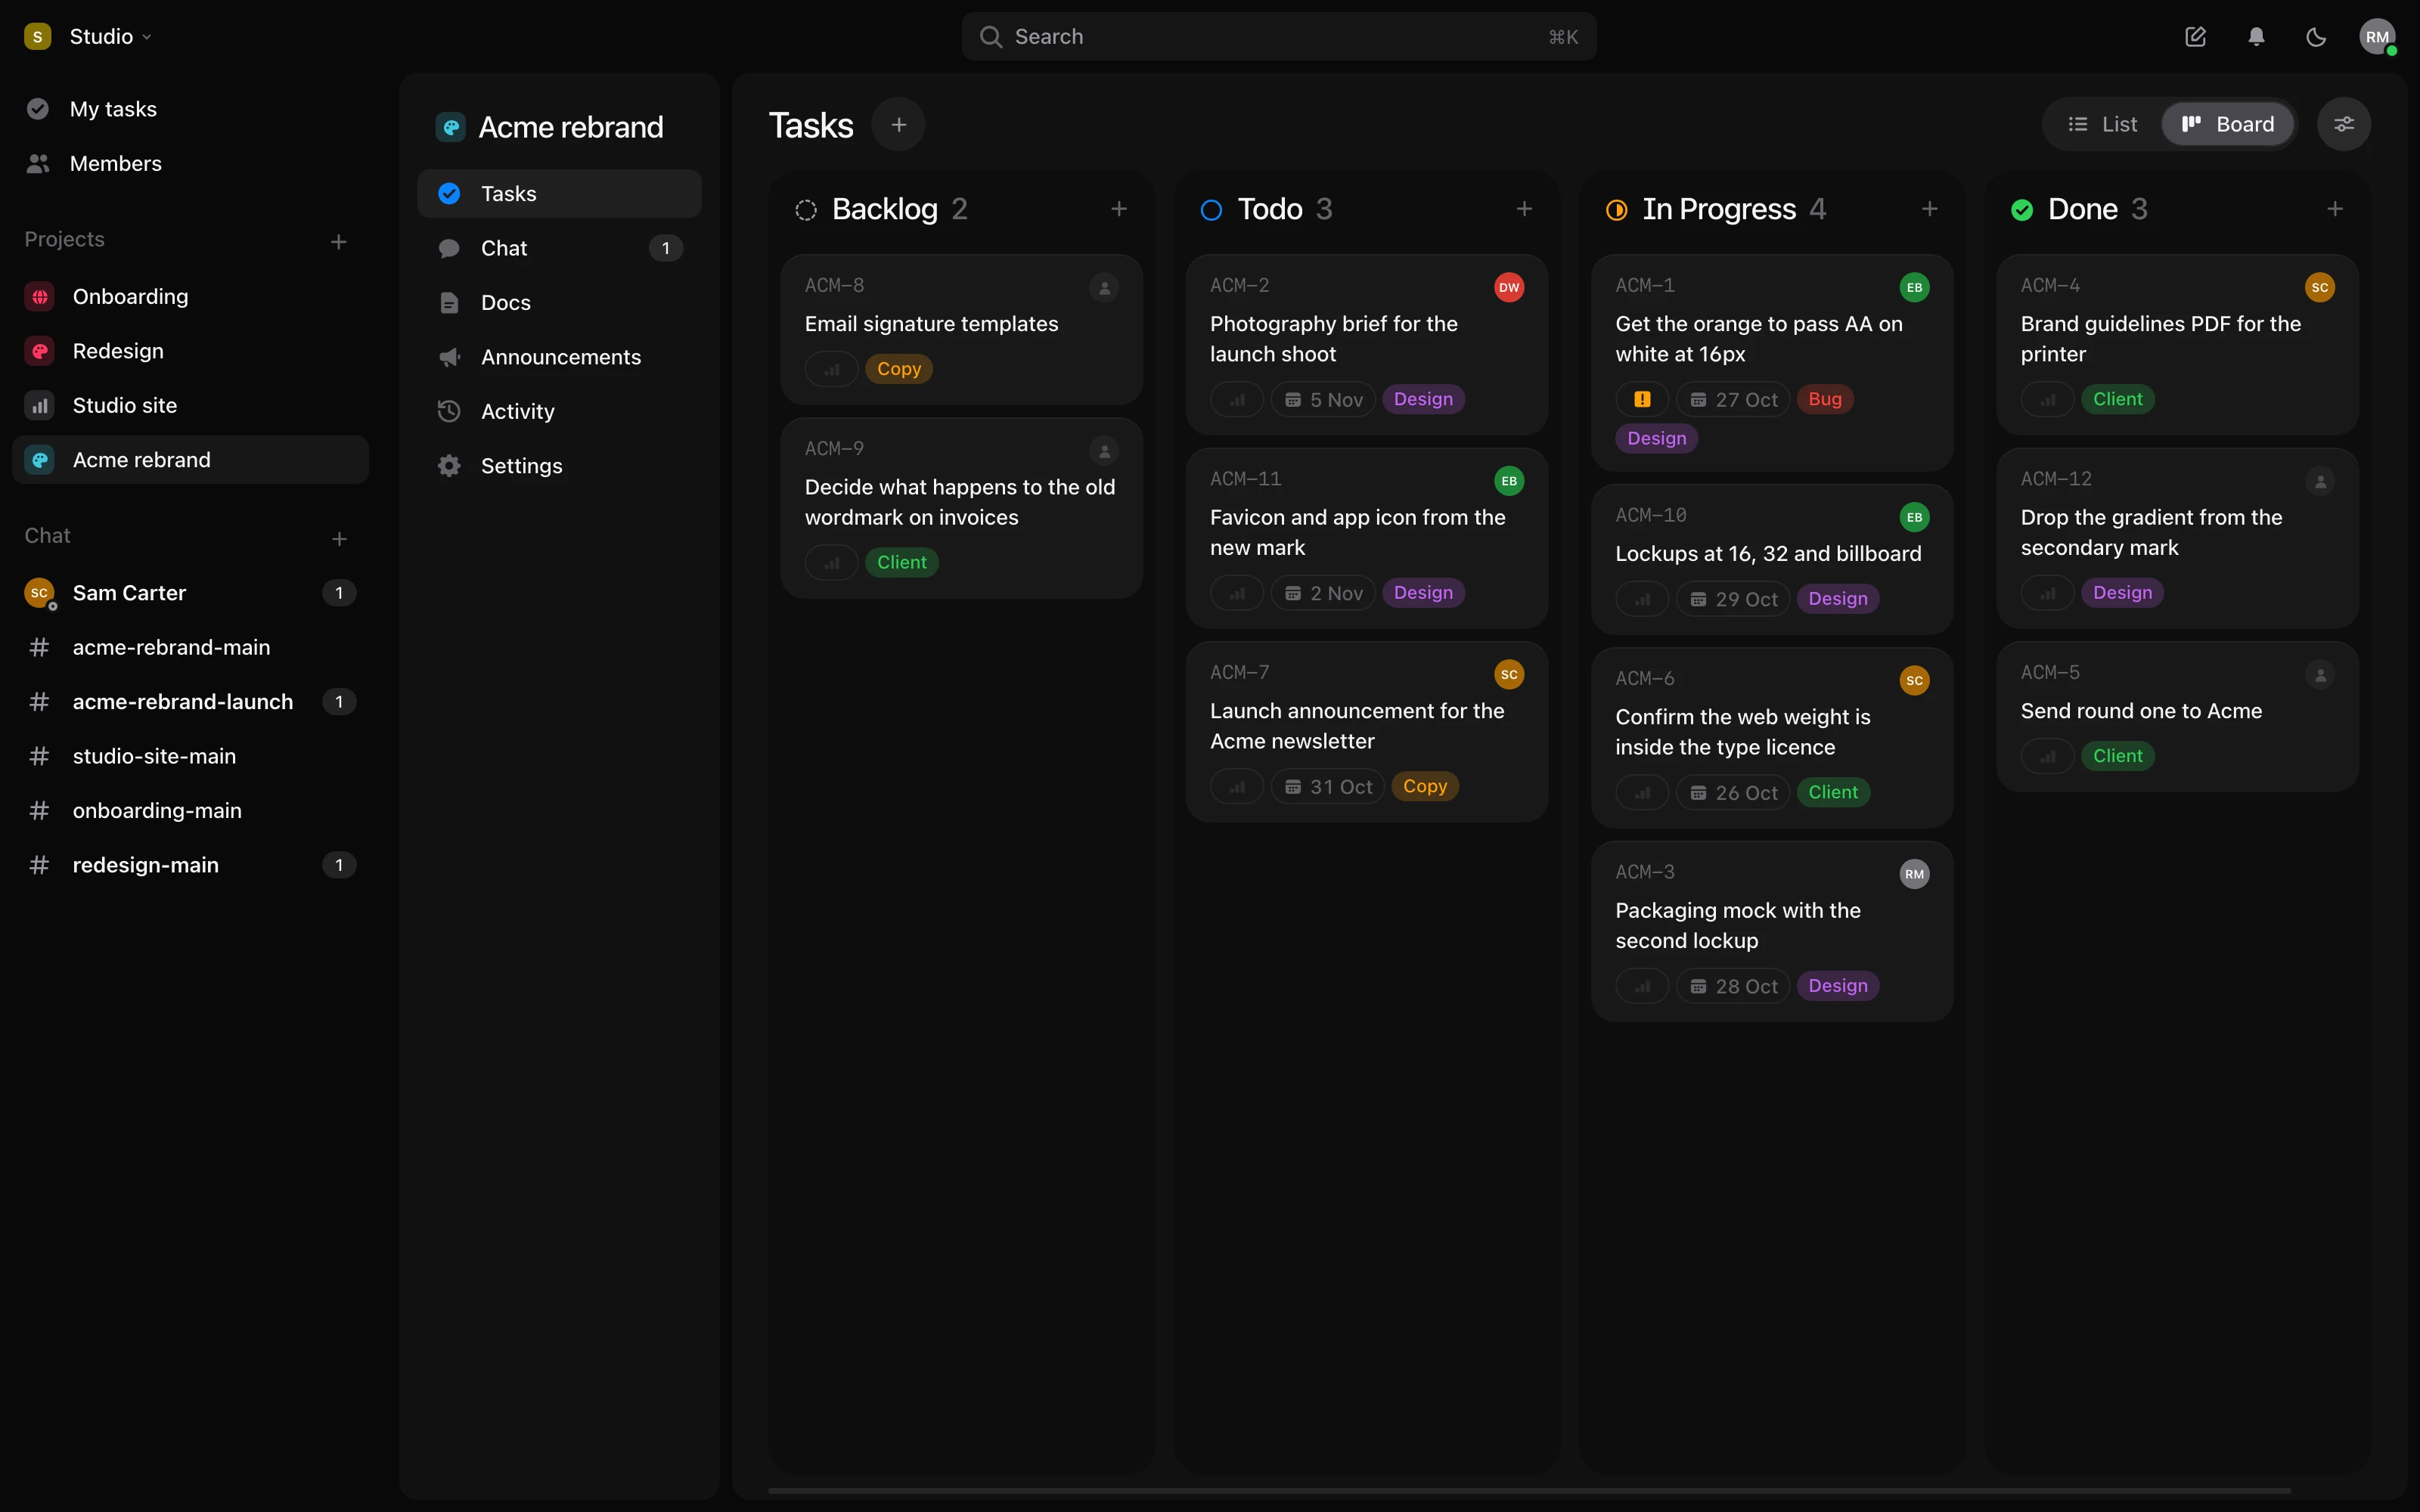Open the Redesign project
The image size is (2420, 1512).
click(x=190, y=351)
